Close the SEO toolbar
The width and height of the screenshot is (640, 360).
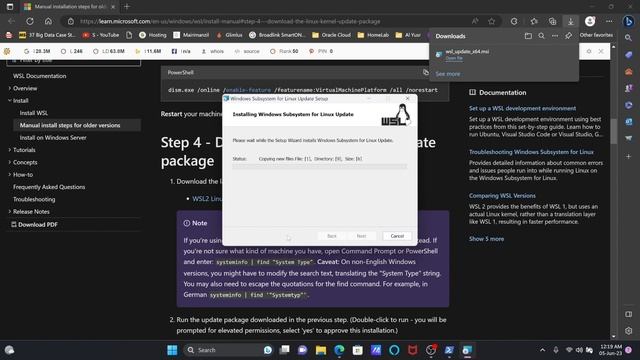tap(601, 51)
